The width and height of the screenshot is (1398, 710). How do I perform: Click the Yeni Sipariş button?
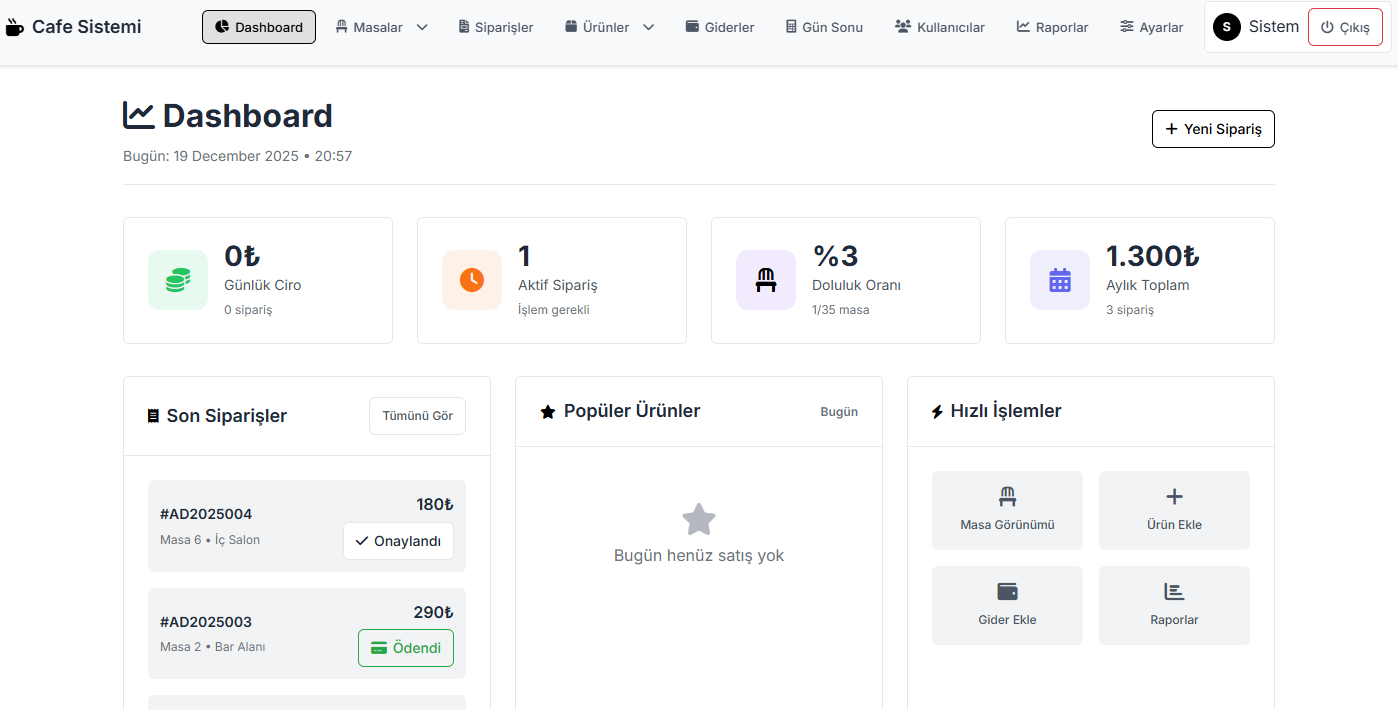click(1213, 129)
